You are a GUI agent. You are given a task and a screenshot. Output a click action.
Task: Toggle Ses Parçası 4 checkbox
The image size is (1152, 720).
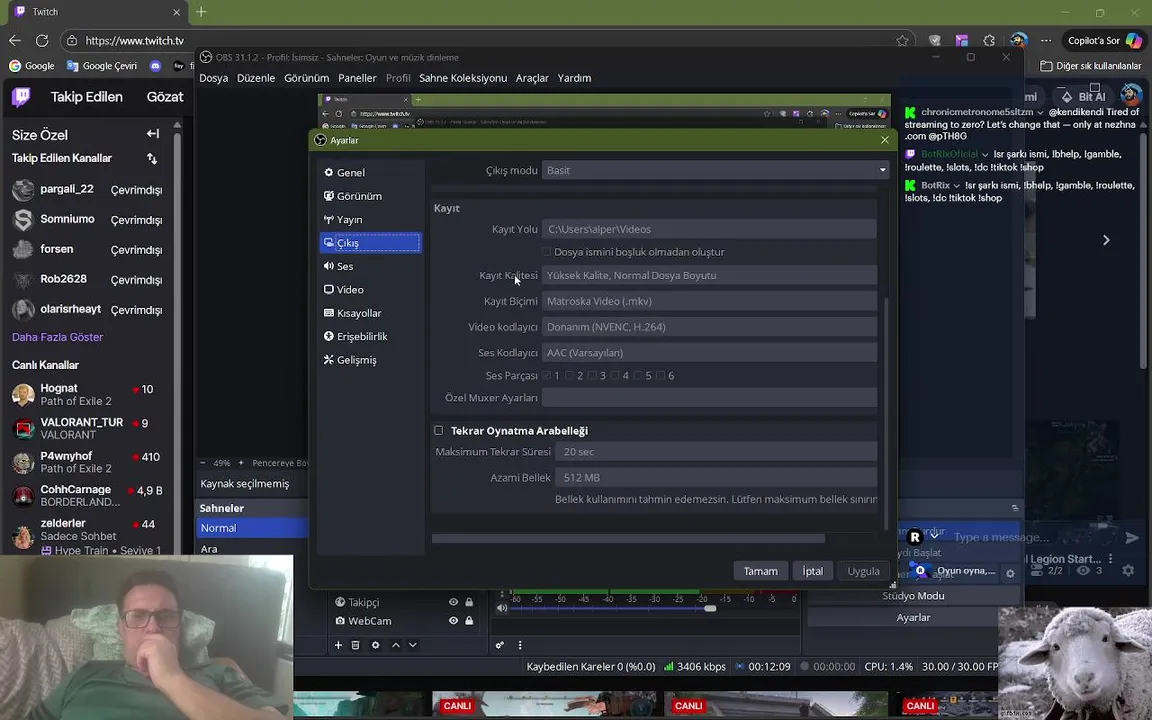(615, 375)
